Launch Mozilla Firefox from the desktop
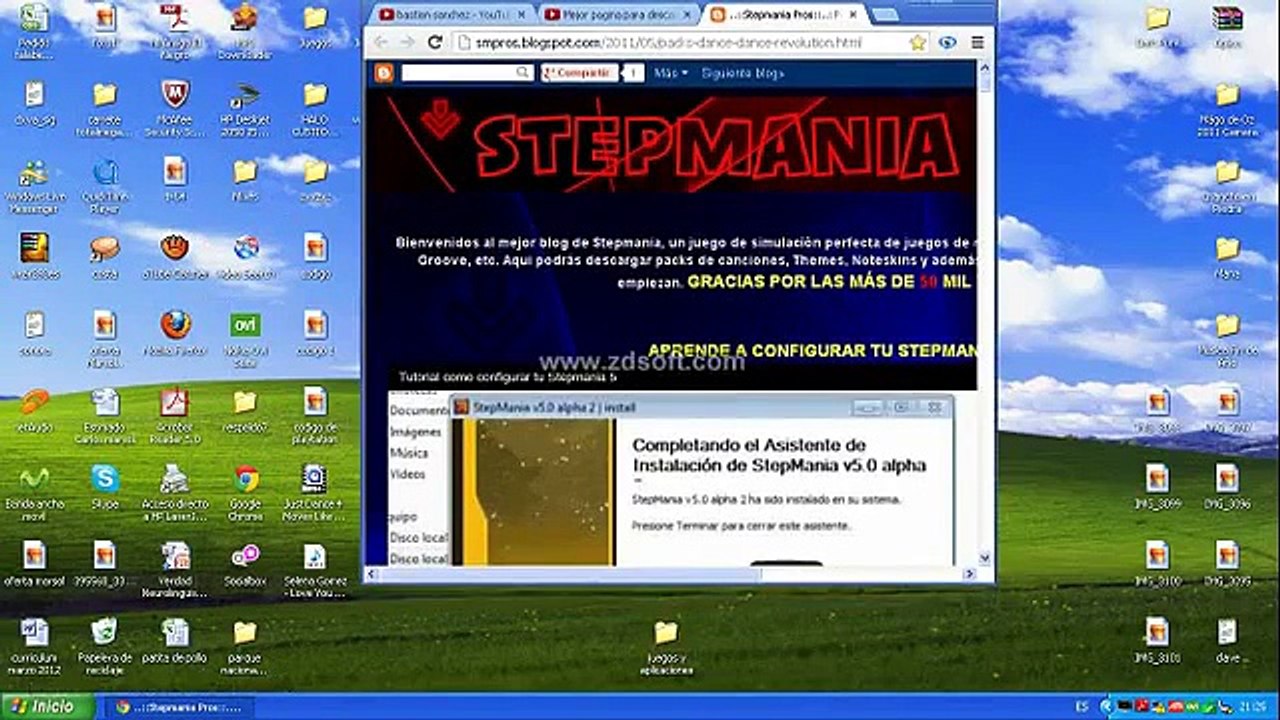 click(x=175, y=334)
